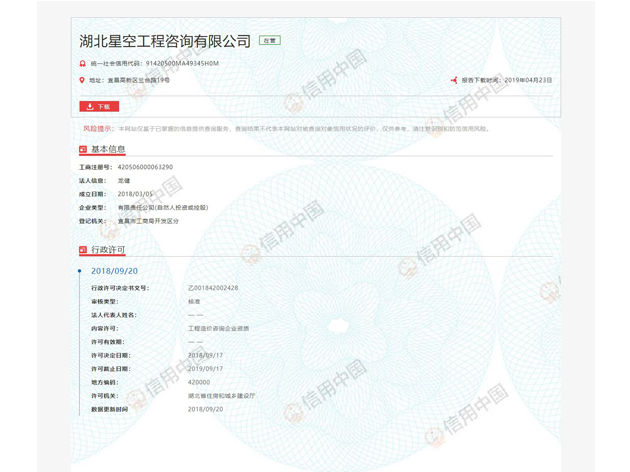Click the permit content 工程造价咨询企业资质
Screen dimensions: 630x472
(216, 328)
